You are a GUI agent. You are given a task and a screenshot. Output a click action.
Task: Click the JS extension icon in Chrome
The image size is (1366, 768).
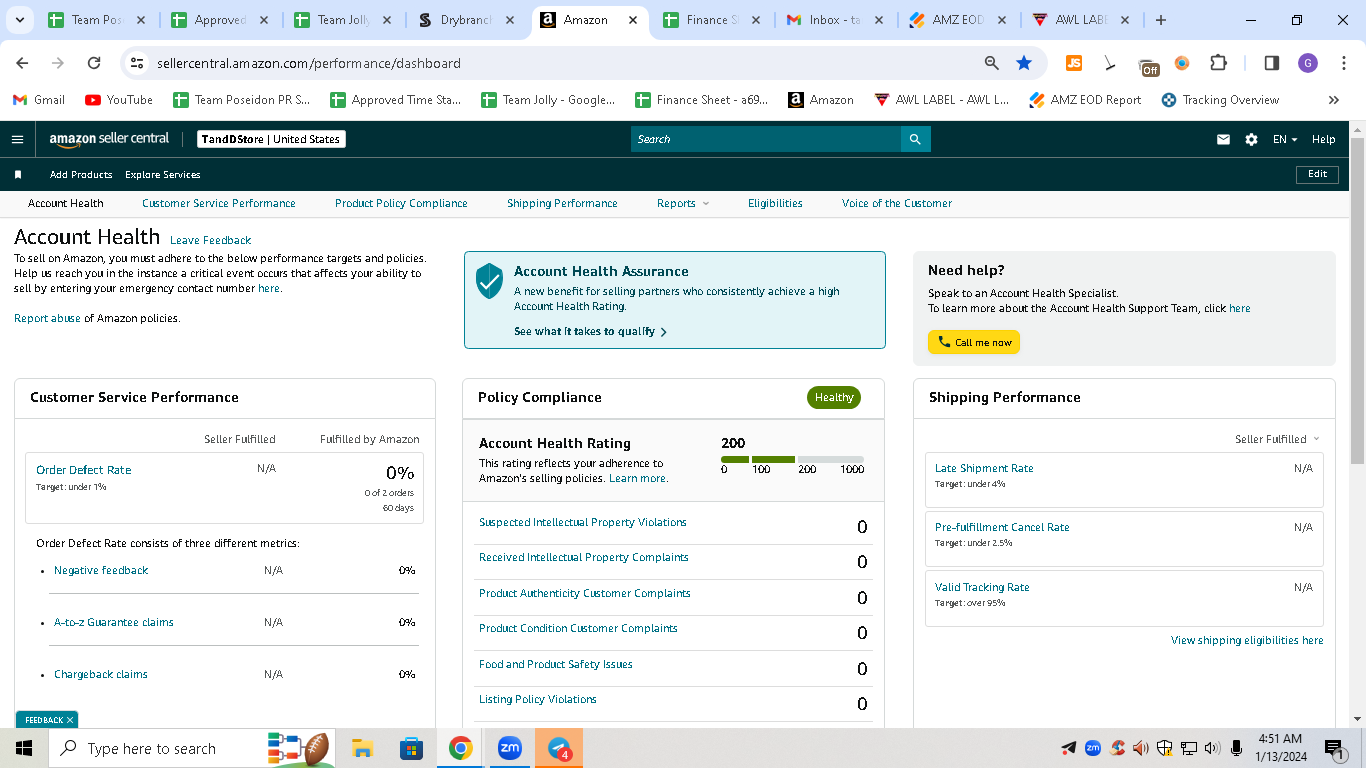click(x=1074, y=63)
